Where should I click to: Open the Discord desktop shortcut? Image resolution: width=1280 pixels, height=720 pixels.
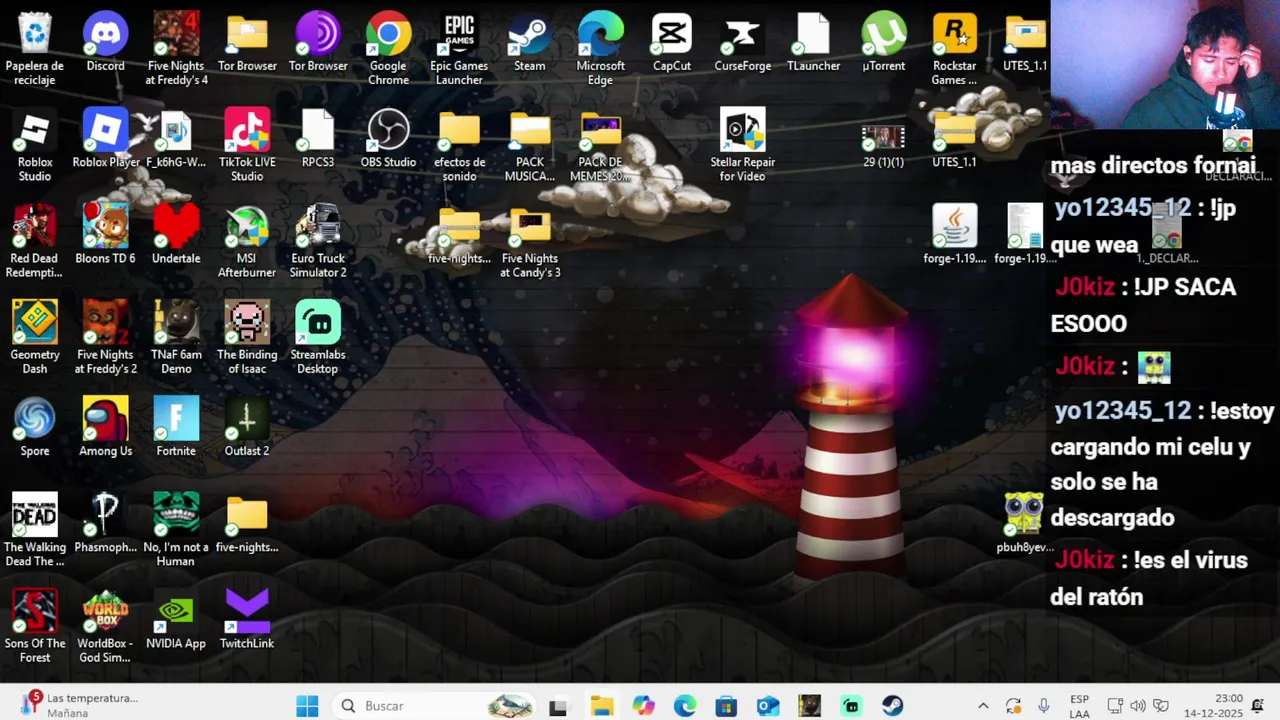point(105,43)
